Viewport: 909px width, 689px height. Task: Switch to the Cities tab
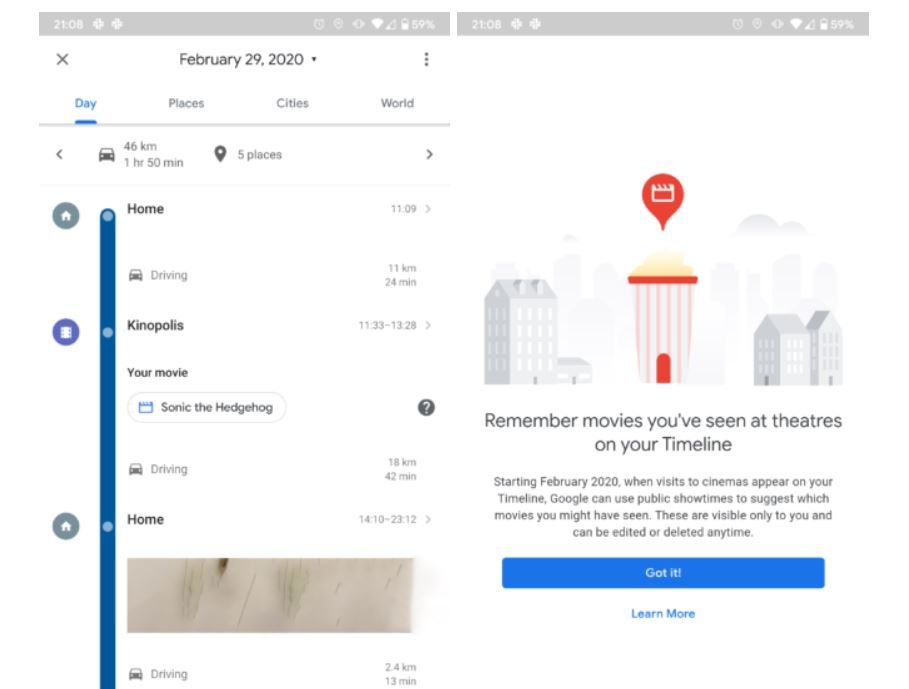click(292, 103)
